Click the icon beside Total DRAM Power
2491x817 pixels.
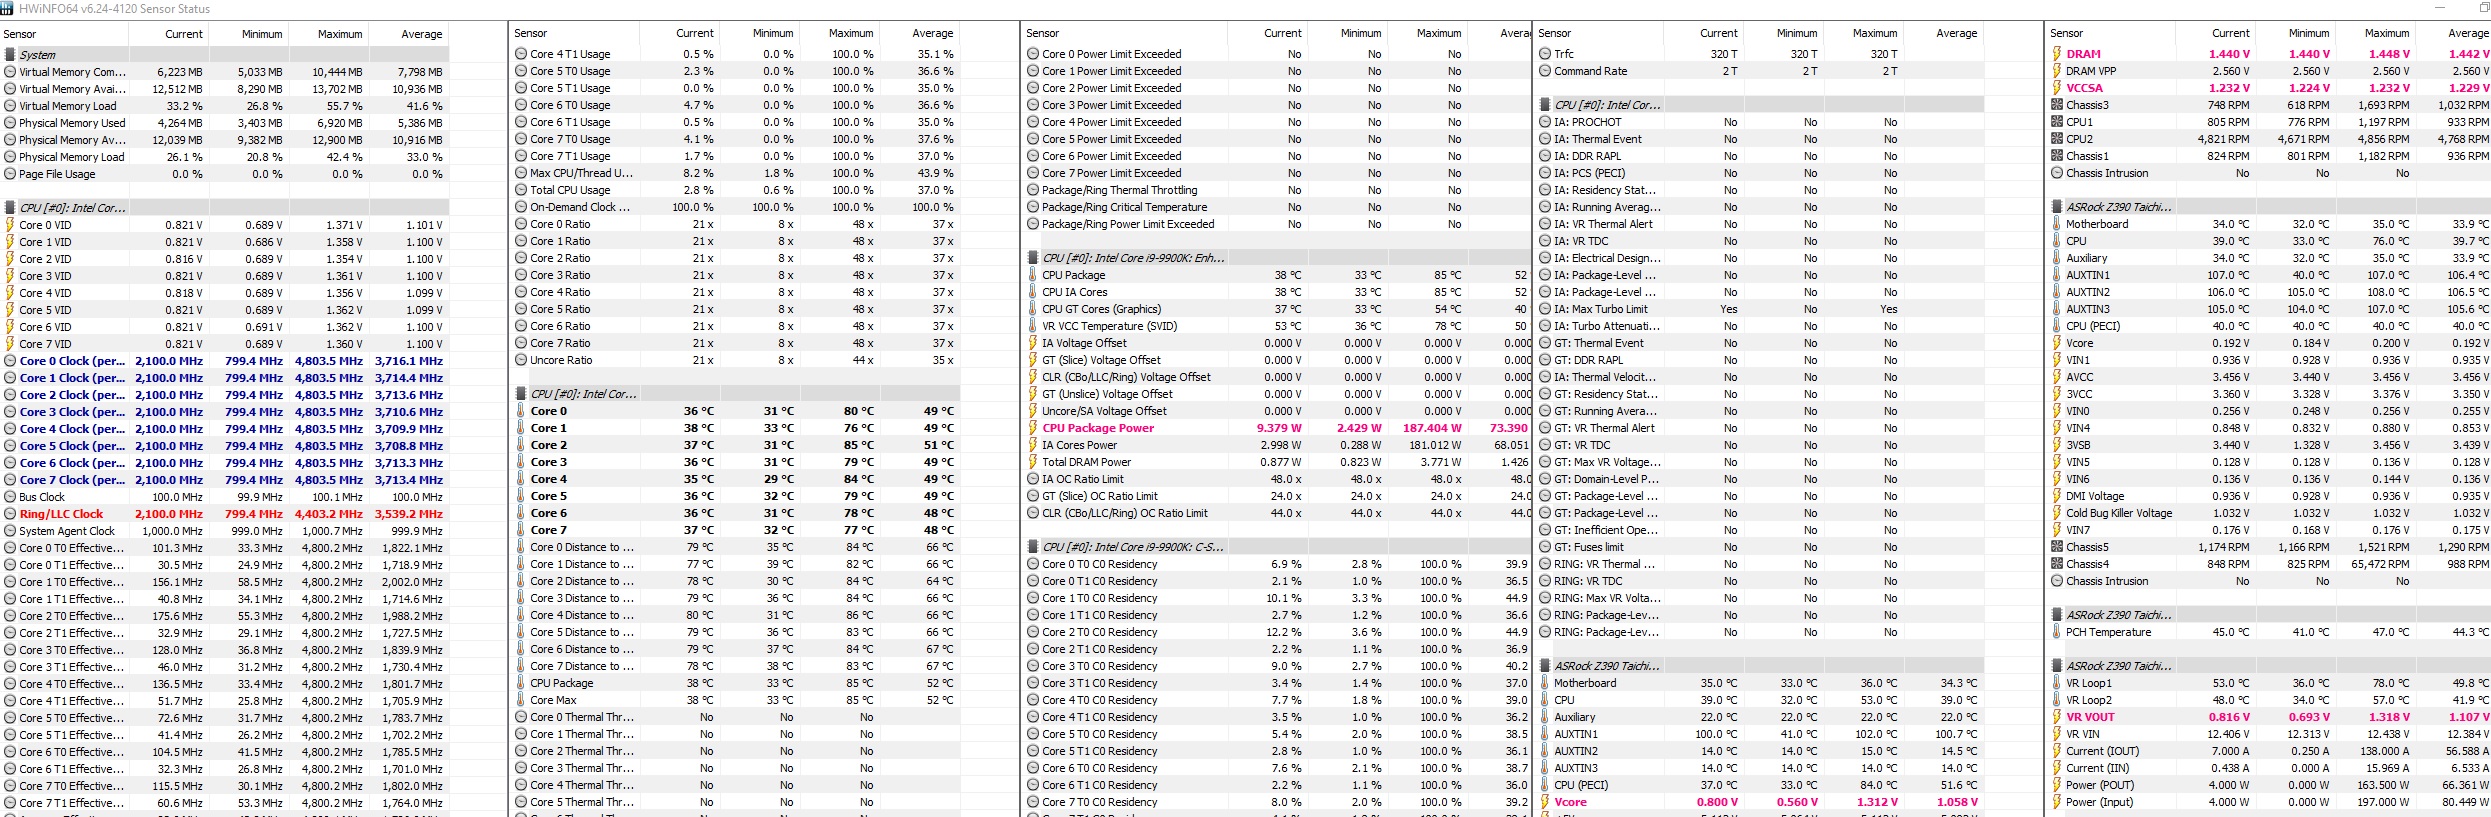1033,462
